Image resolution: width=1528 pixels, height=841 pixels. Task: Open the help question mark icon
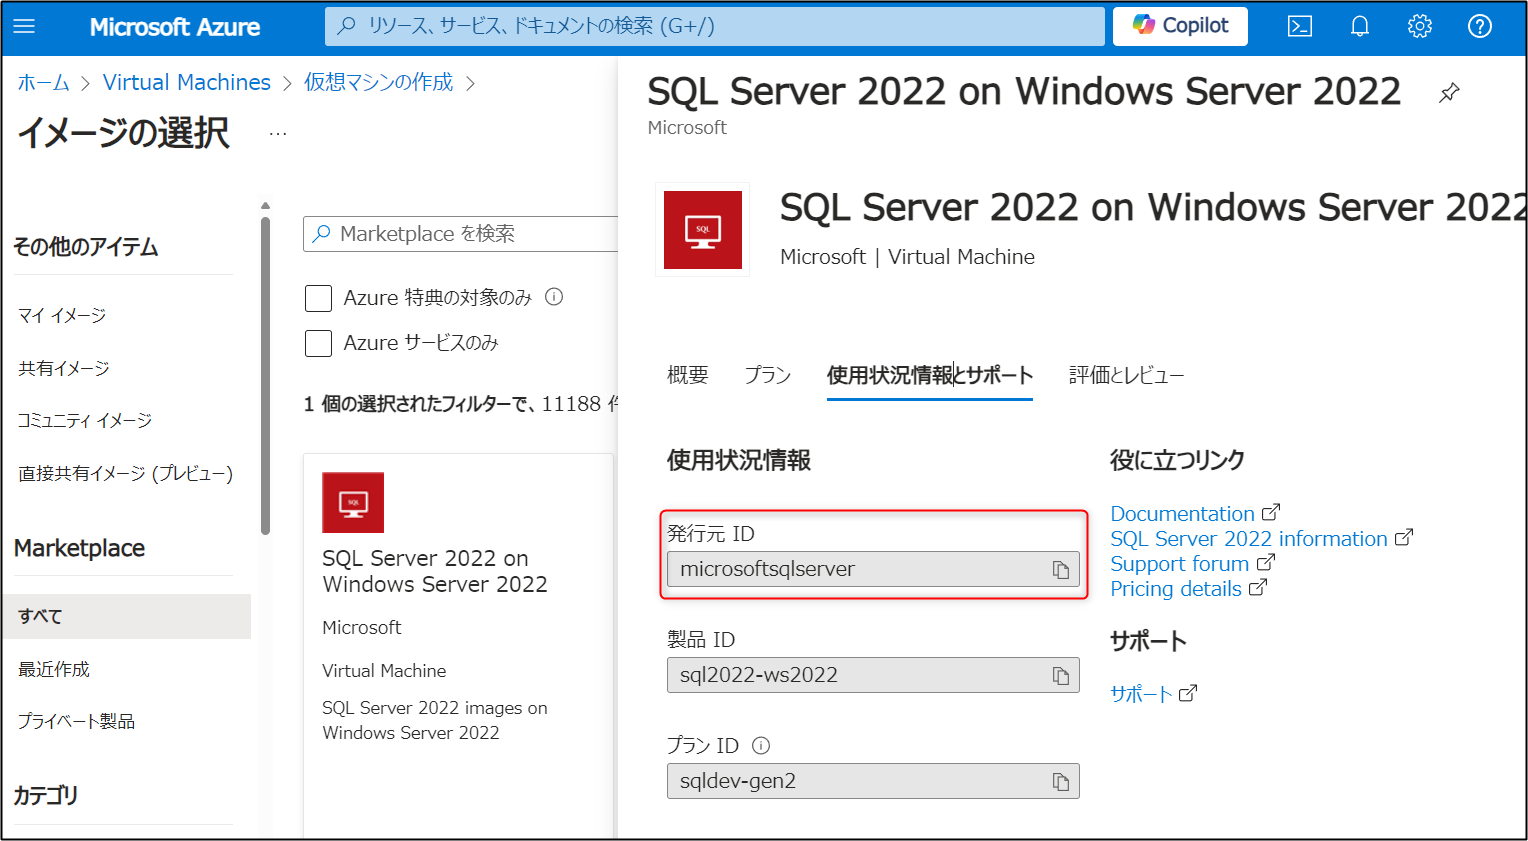1479,26
